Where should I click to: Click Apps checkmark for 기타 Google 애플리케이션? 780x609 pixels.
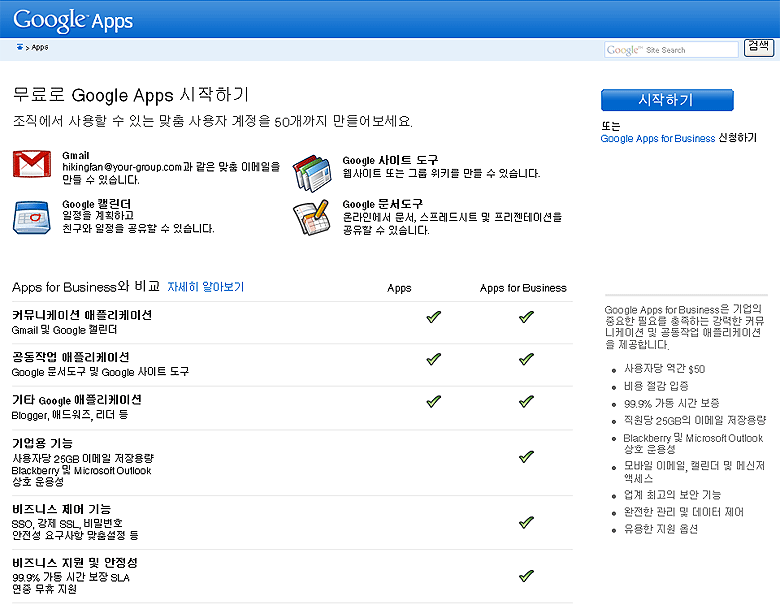pyautogui.click(x=434, y=402)
